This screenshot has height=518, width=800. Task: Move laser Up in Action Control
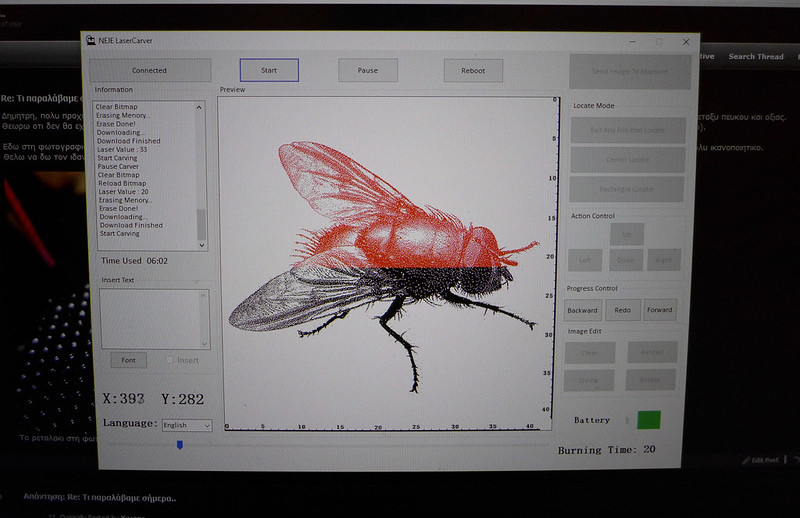[x=627, y=234]
